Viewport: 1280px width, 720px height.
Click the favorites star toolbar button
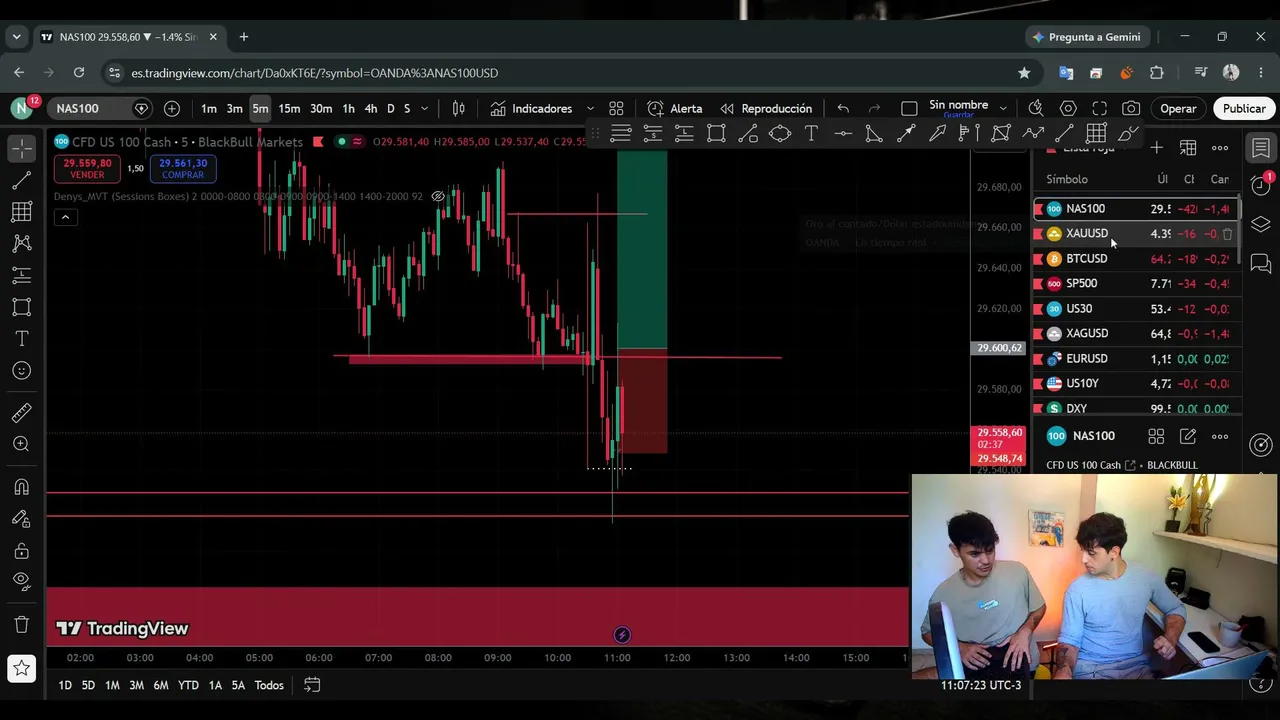coord(21,668)
